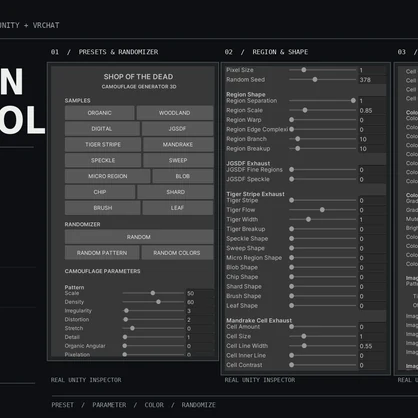Screen dimensions: 418x418
Task: Click the RANDOM COLORS button
Action: [177, 253]
